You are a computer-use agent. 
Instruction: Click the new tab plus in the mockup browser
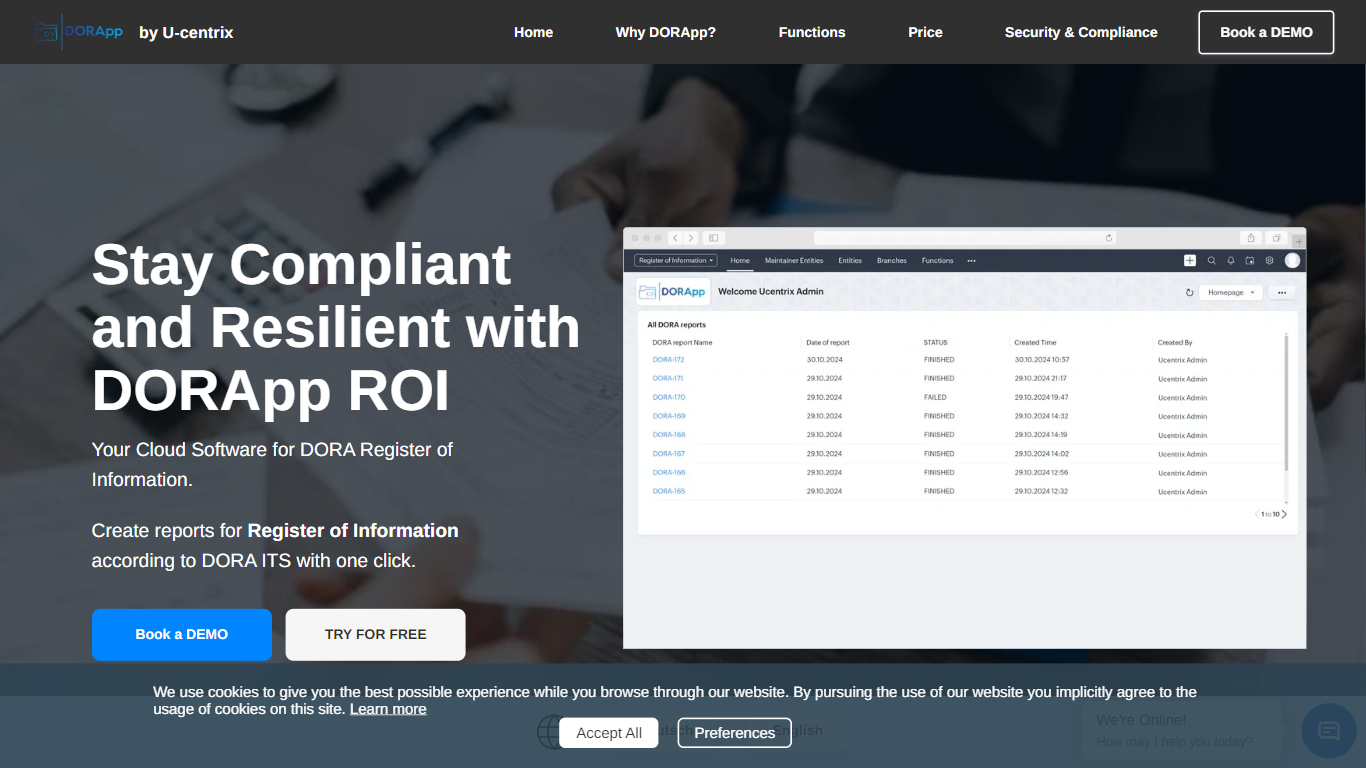1298,241
